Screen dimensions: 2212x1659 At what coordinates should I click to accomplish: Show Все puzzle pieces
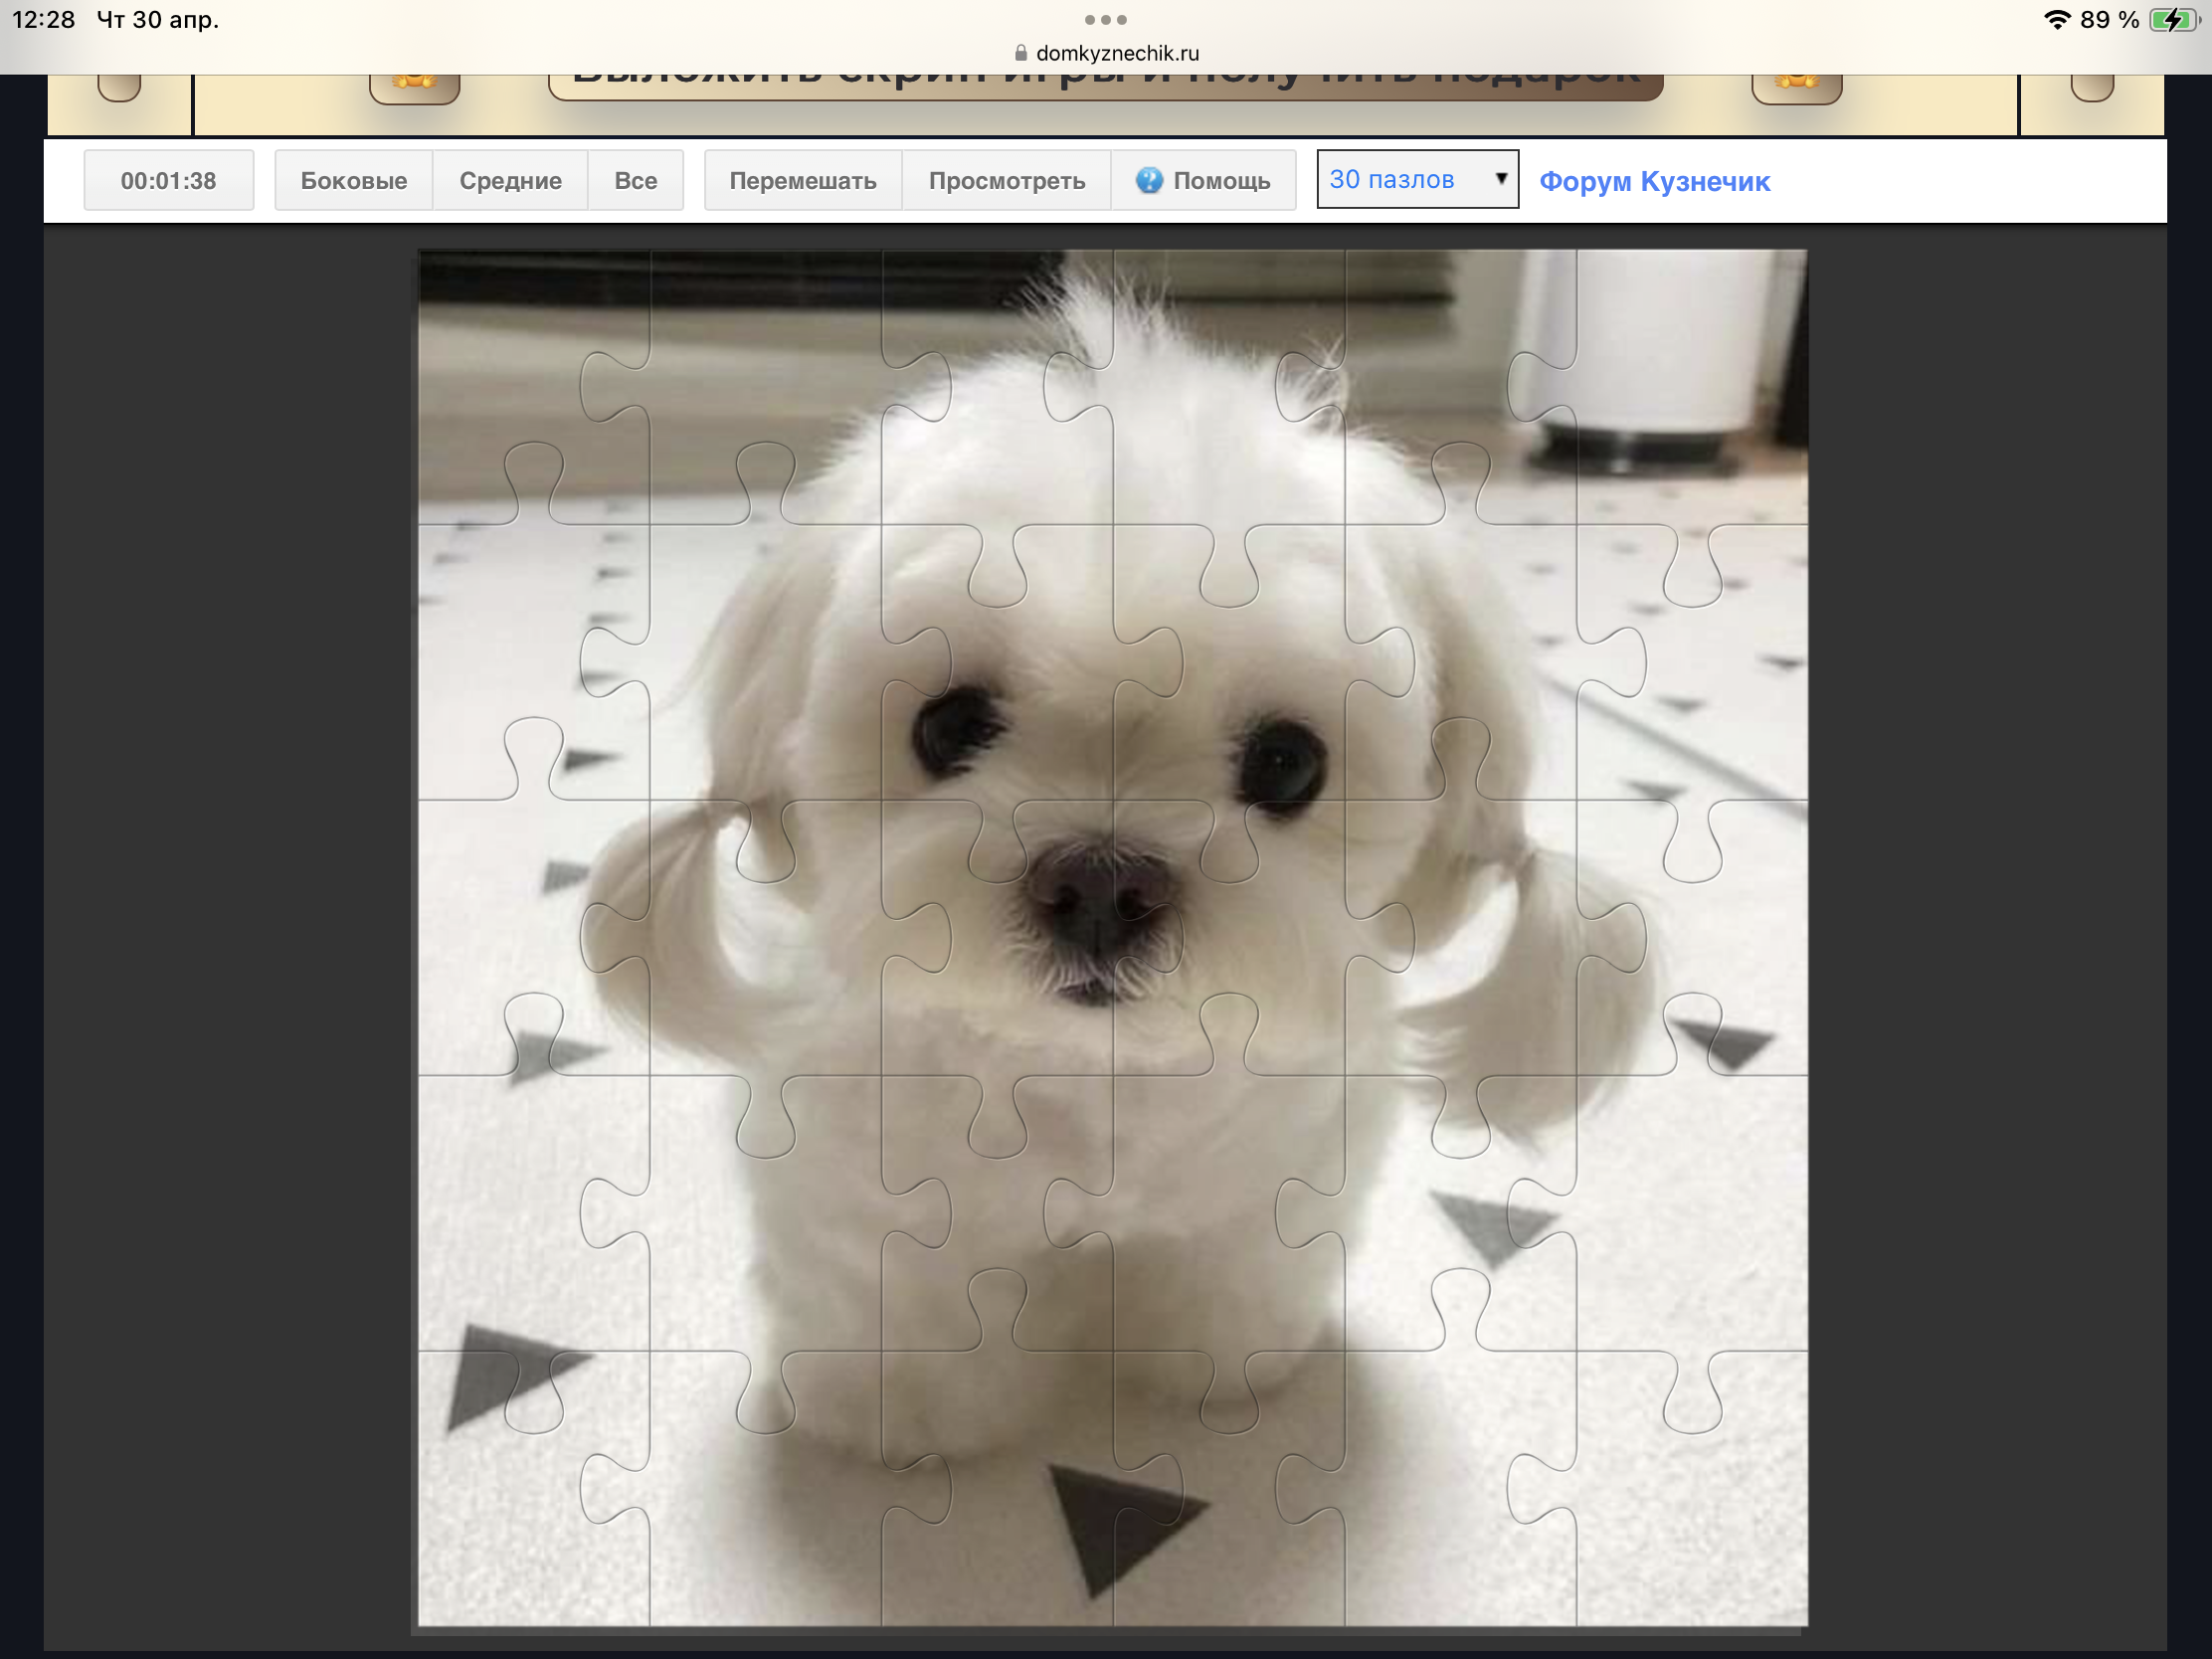[x=635, y=181]
